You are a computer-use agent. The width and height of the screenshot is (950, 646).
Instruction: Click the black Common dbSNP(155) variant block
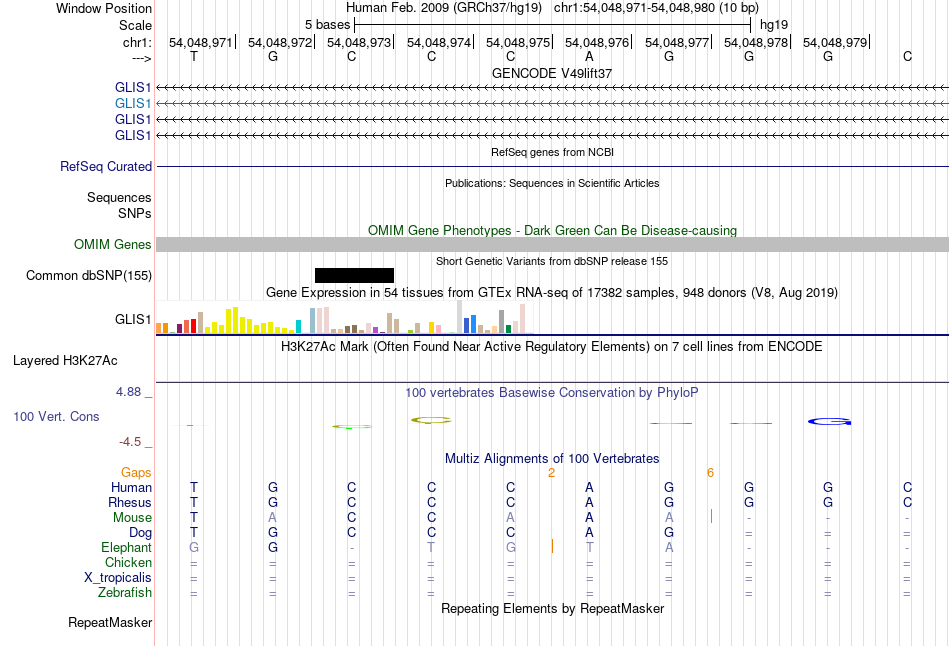coord(354,276)
